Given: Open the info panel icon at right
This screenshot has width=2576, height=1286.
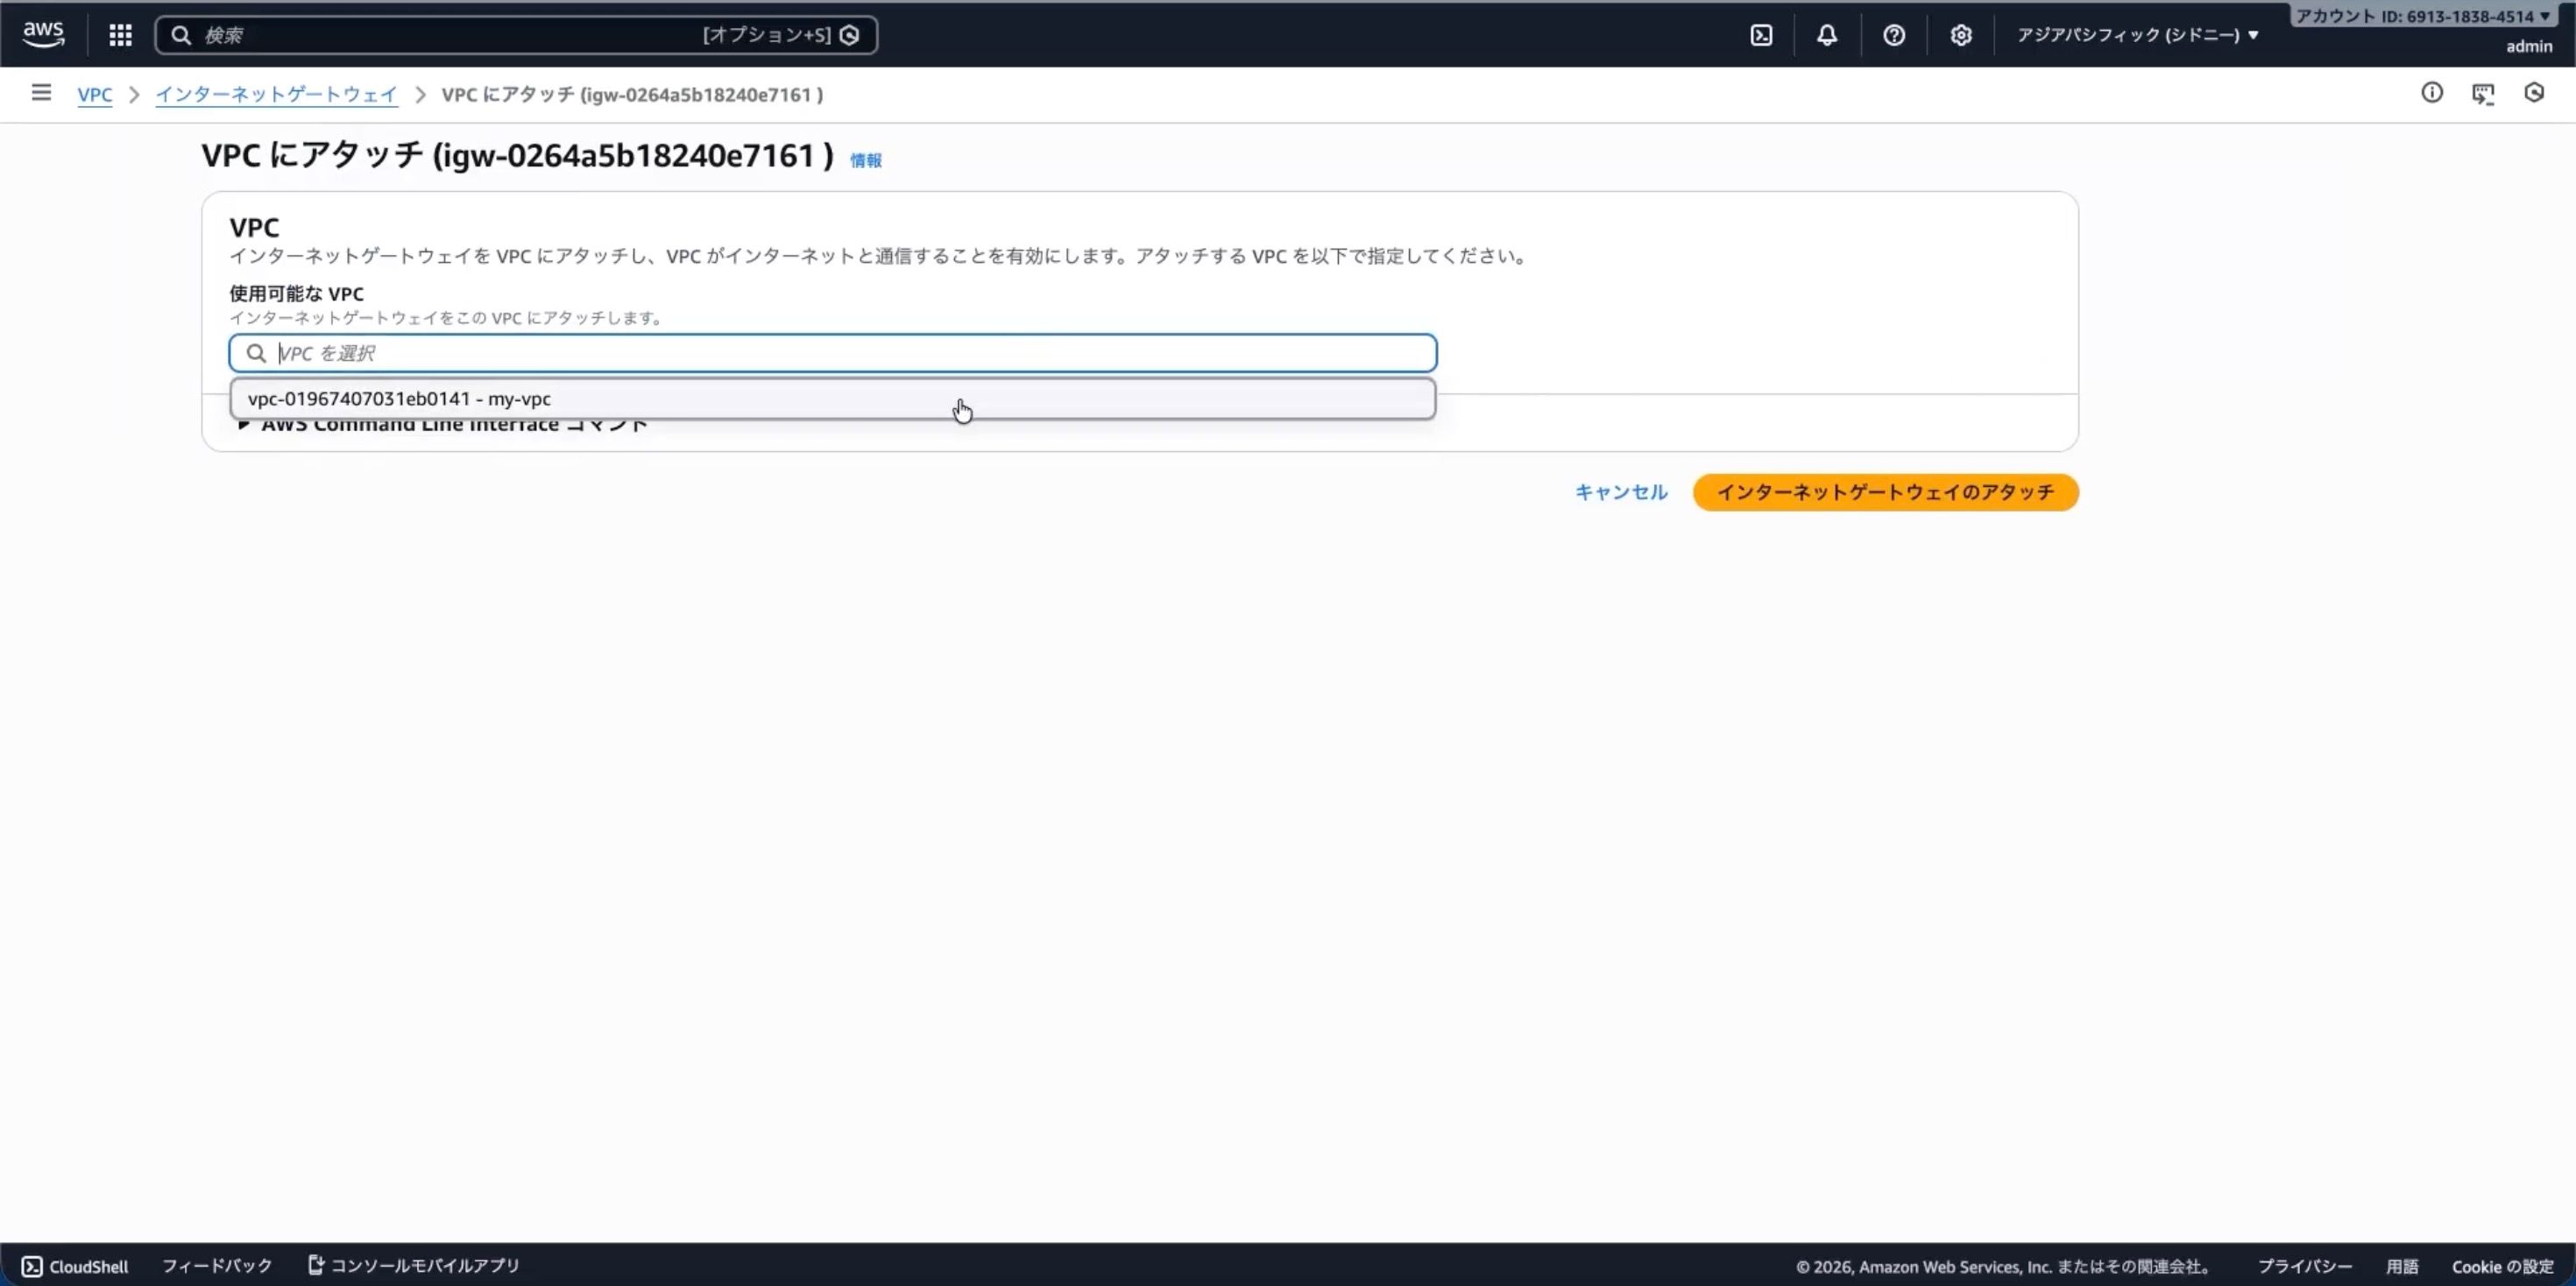Looking at the screenshot, I should 2432,93.
